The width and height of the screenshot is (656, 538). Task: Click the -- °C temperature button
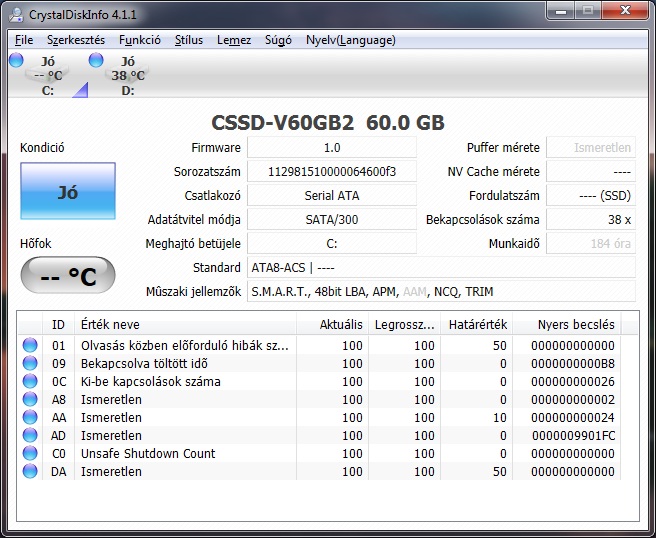point(68,275)
